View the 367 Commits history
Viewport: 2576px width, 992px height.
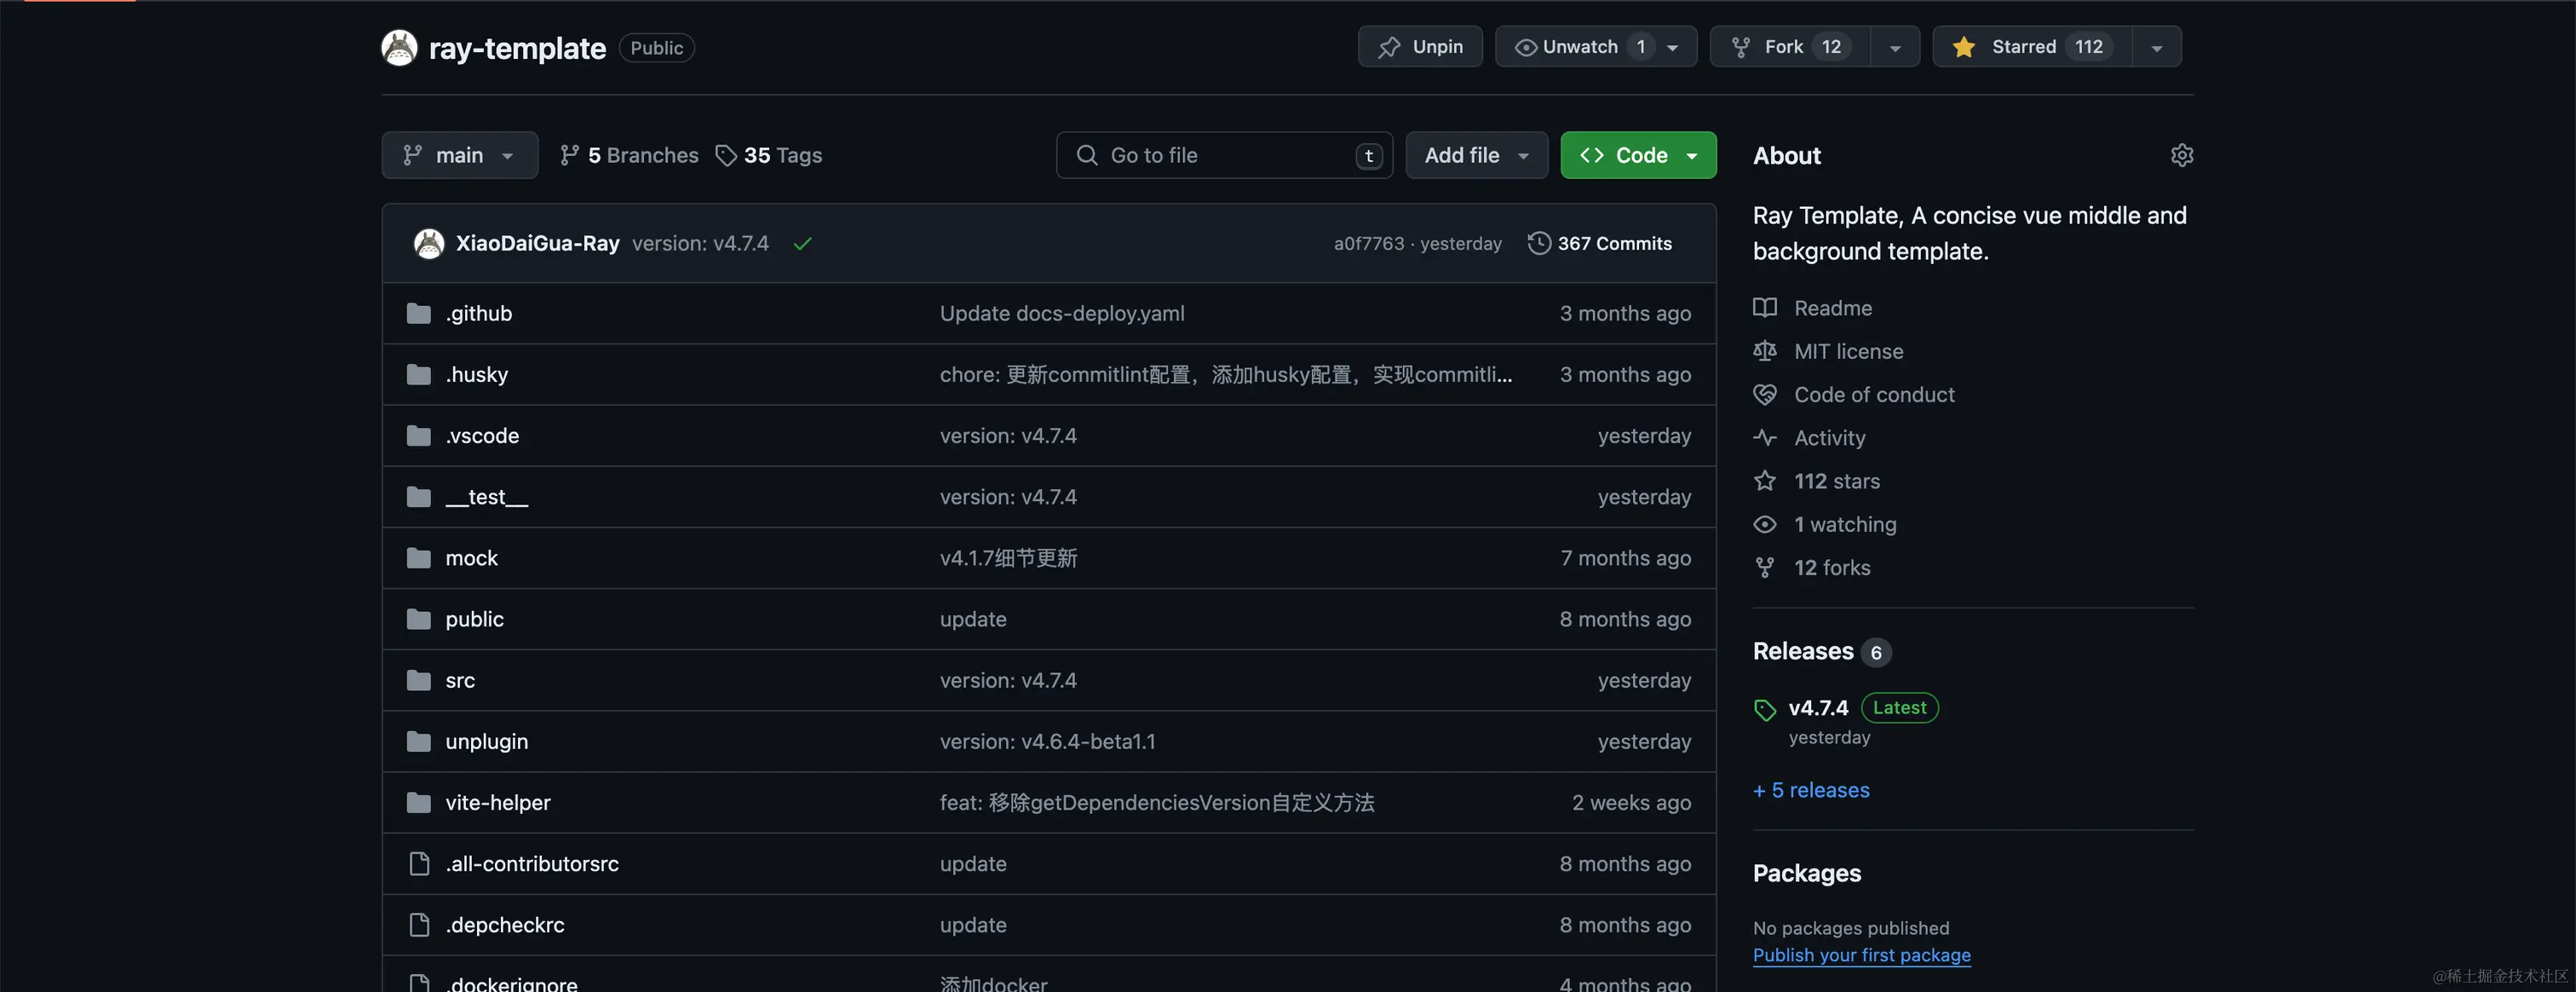1600,243
